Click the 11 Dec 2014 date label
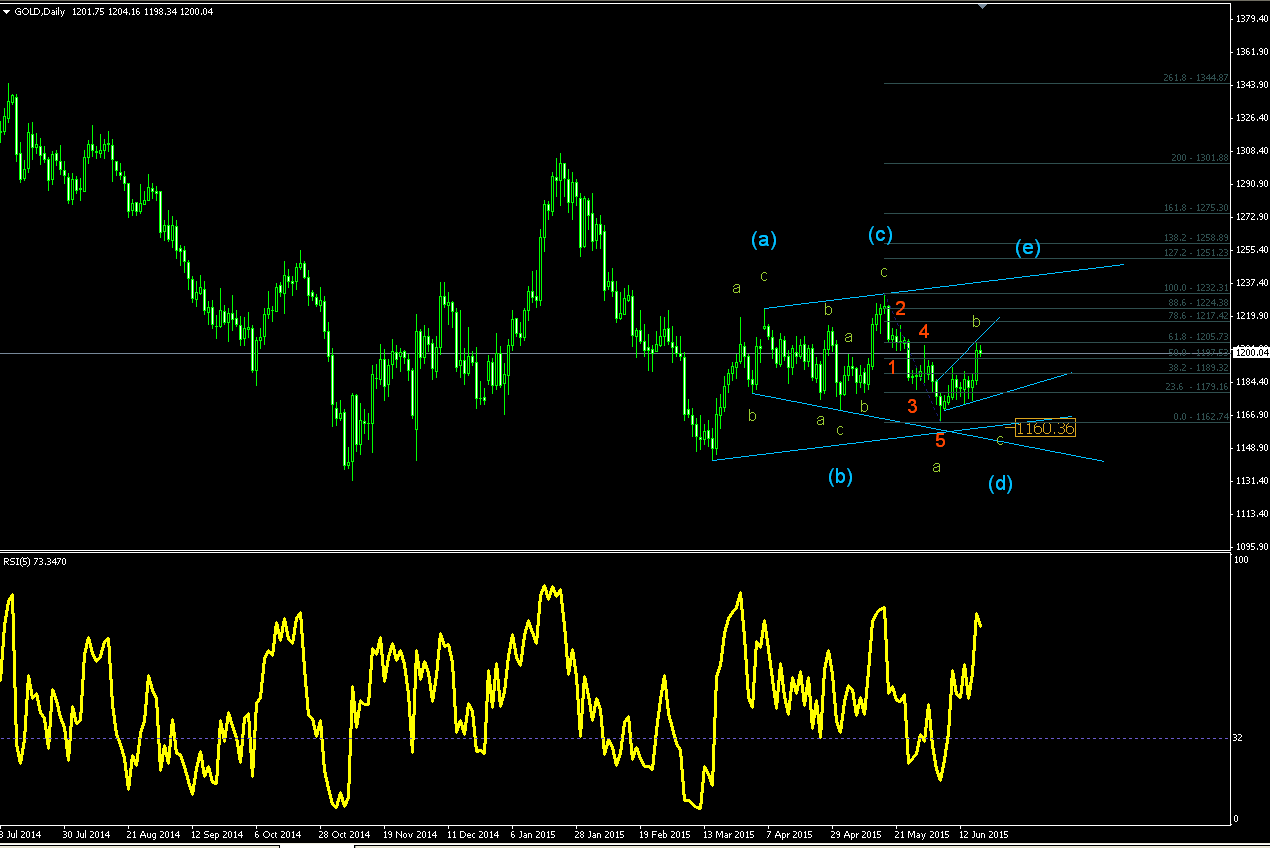Viewport: 1270px width, 848px height. [x=472, y=833]
